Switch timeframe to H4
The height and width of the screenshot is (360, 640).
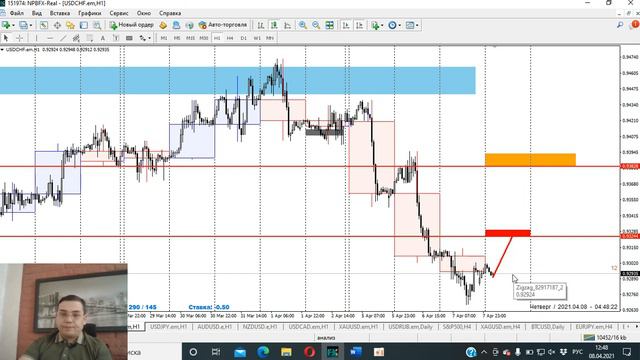point(230,38)
